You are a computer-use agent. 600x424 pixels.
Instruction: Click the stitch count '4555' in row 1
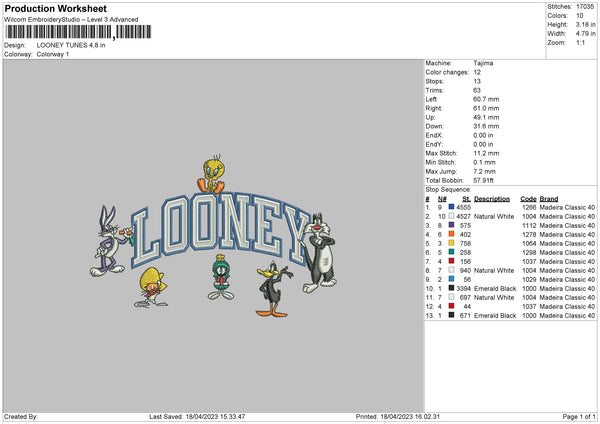click(x=463, y=207)
